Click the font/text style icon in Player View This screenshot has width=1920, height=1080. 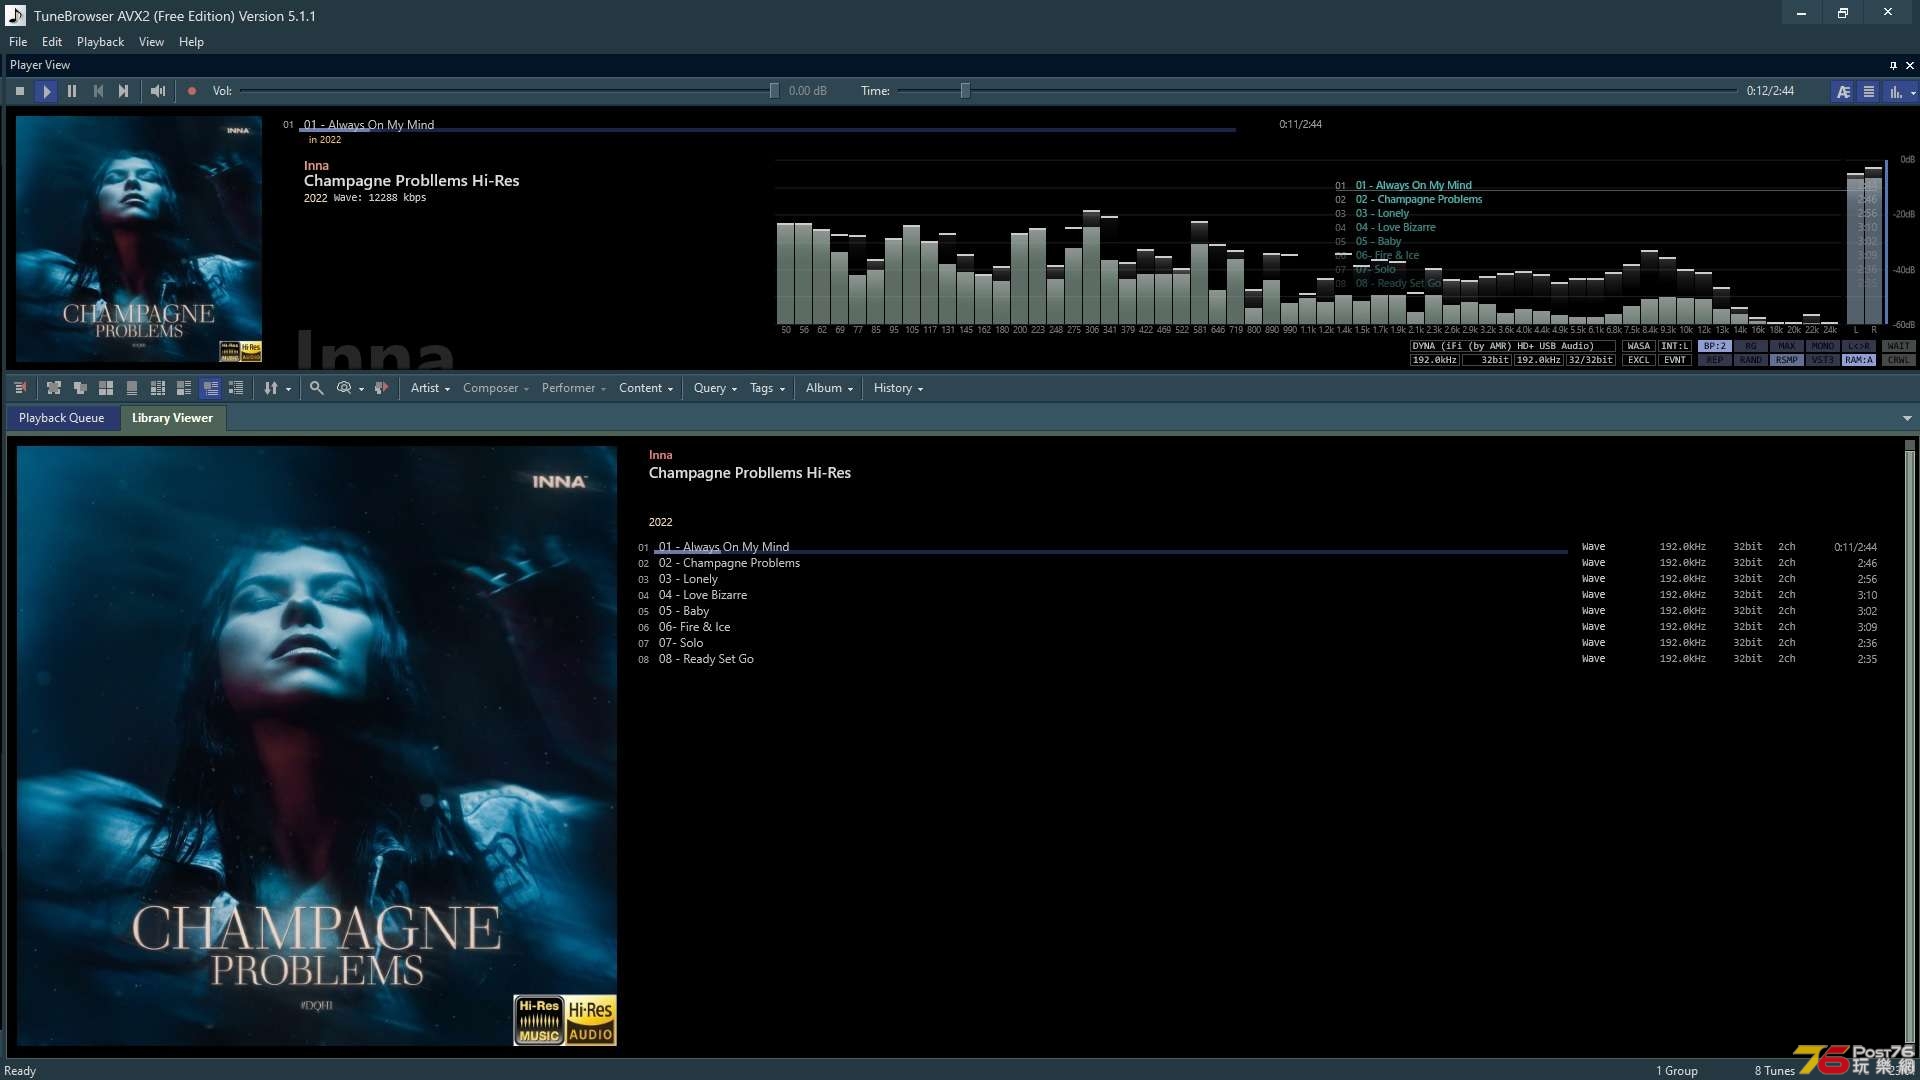click(1843, 91)
